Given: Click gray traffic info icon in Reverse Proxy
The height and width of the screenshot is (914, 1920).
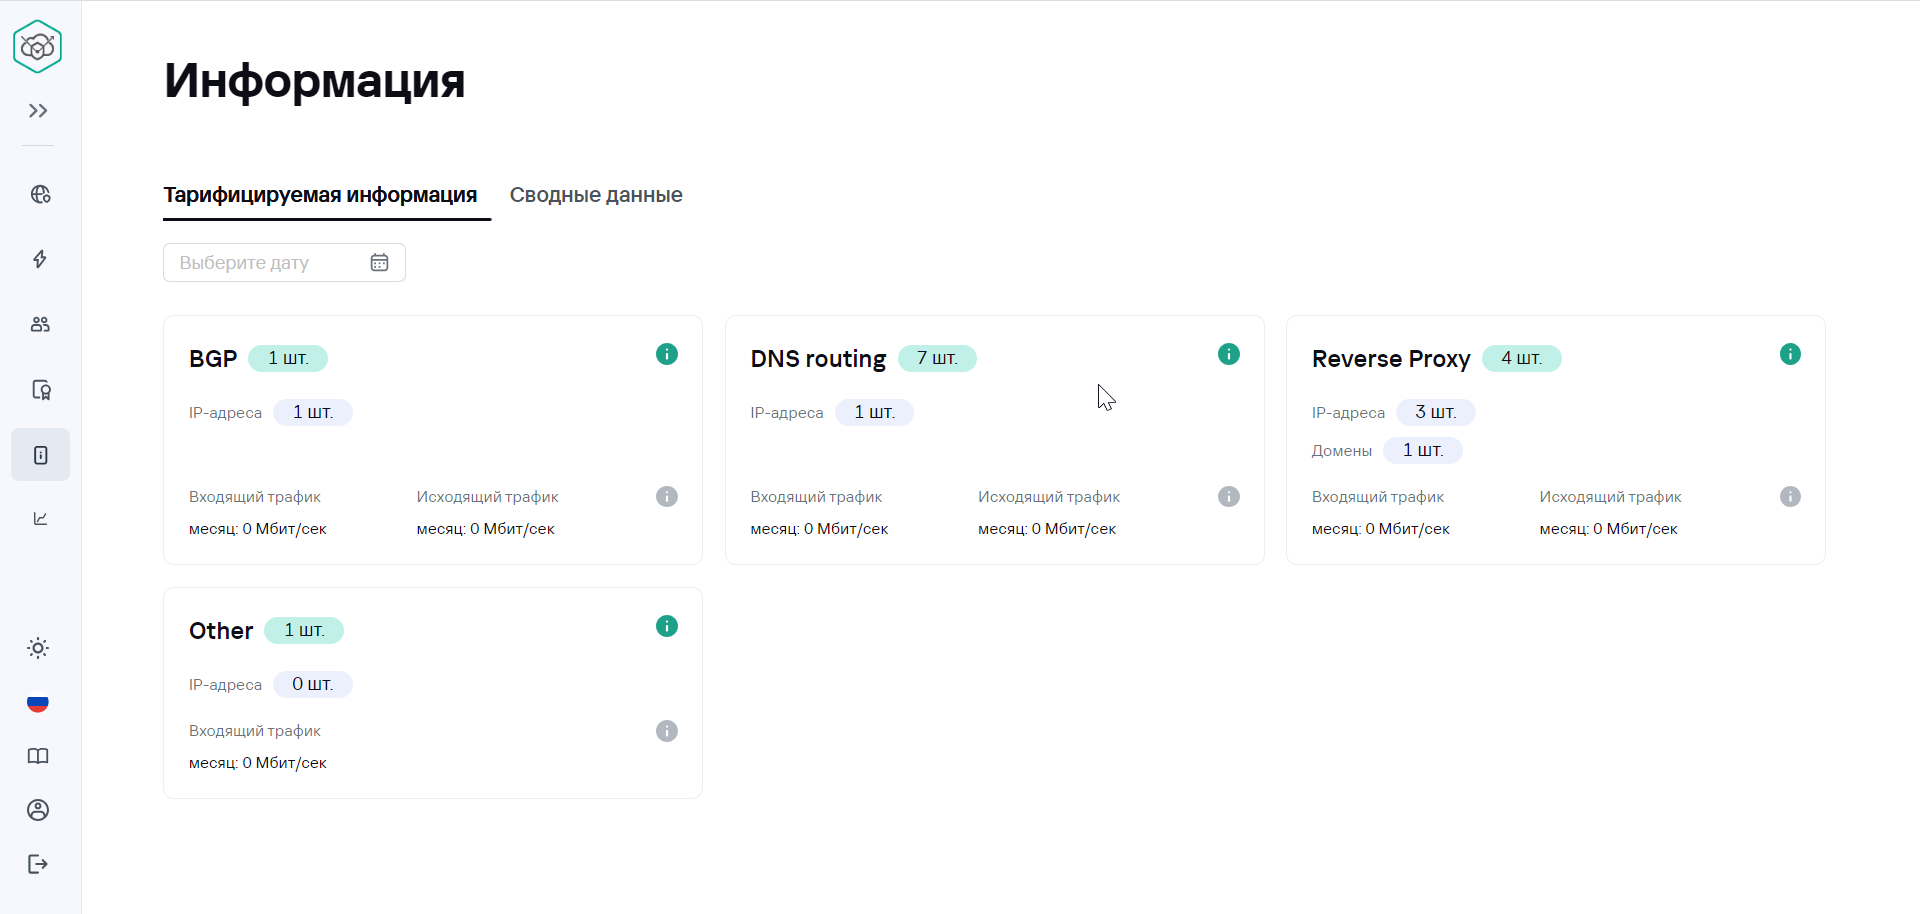Looking at the screenshot, I should coord(1790,497).
